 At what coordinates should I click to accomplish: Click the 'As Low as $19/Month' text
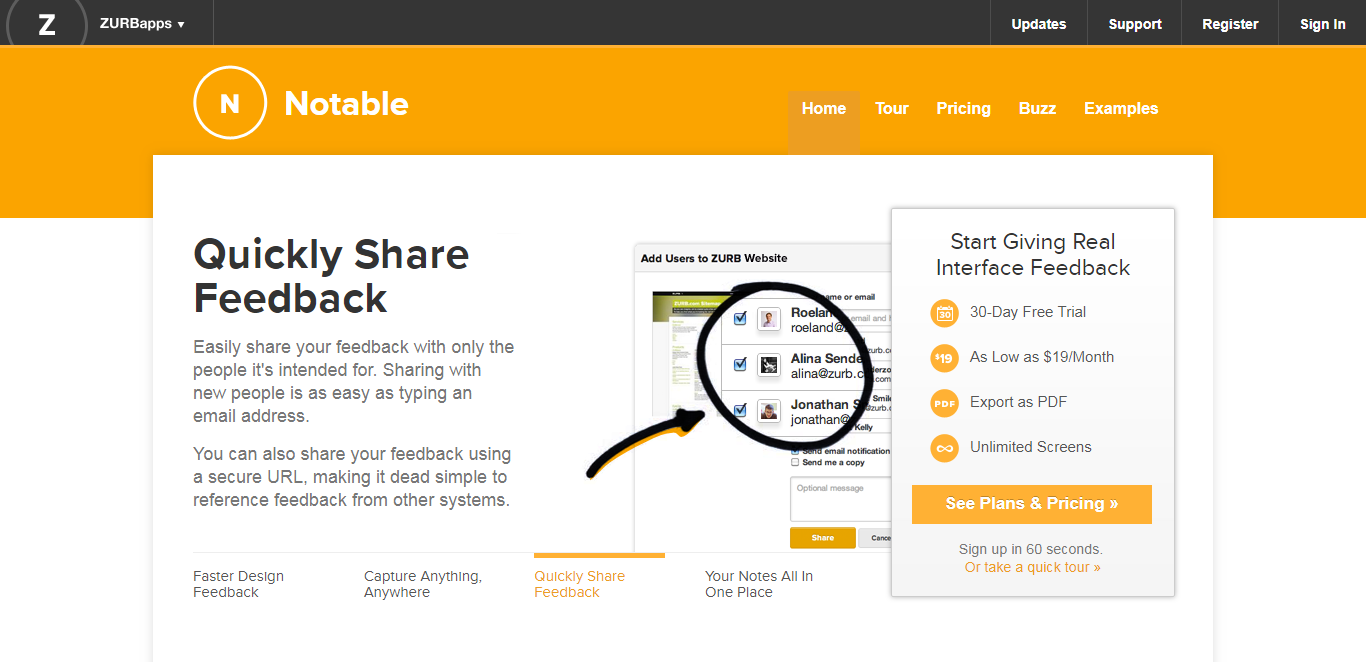pyautogui.click(x=1042, y=357)
